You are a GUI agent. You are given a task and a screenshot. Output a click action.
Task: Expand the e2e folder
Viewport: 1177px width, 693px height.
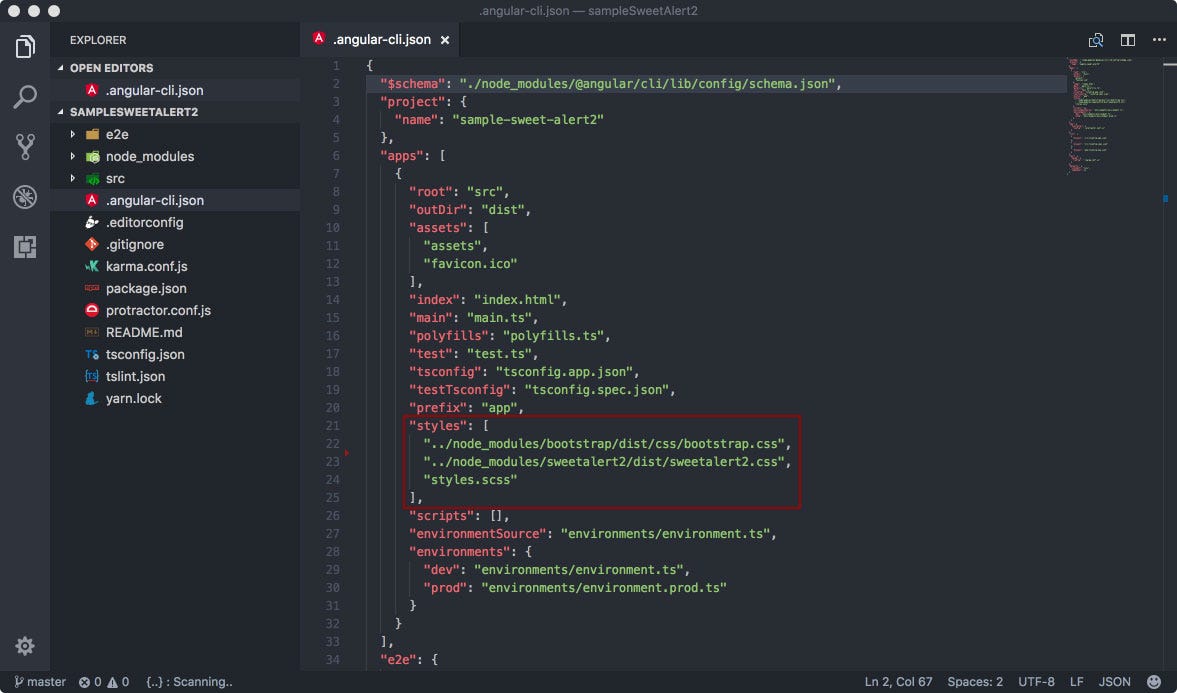coord(73,134)
